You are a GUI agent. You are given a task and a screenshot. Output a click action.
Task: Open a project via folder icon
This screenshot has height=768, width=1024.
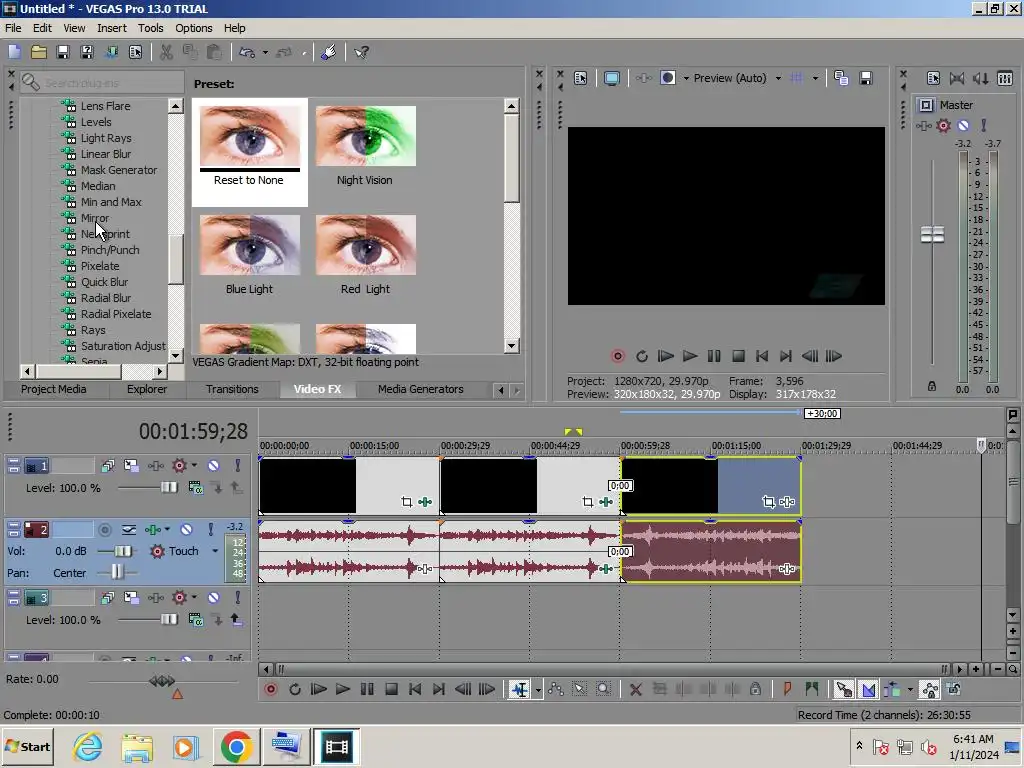point(39,52)
